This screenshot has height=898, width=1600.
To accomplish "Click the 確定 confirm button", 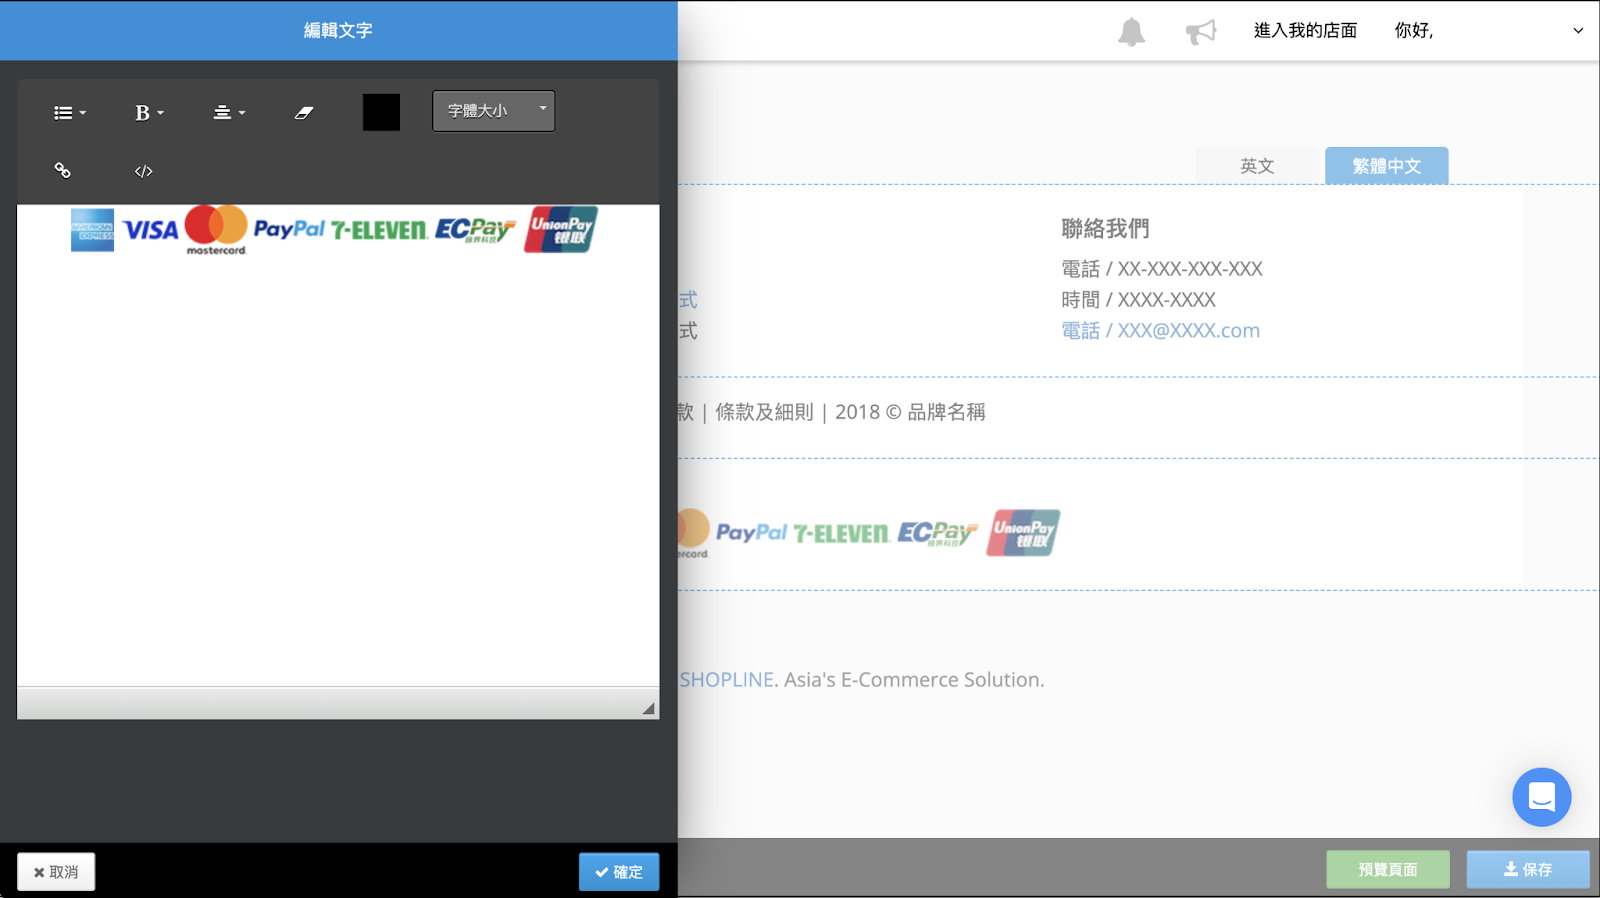I will (619, 872).
